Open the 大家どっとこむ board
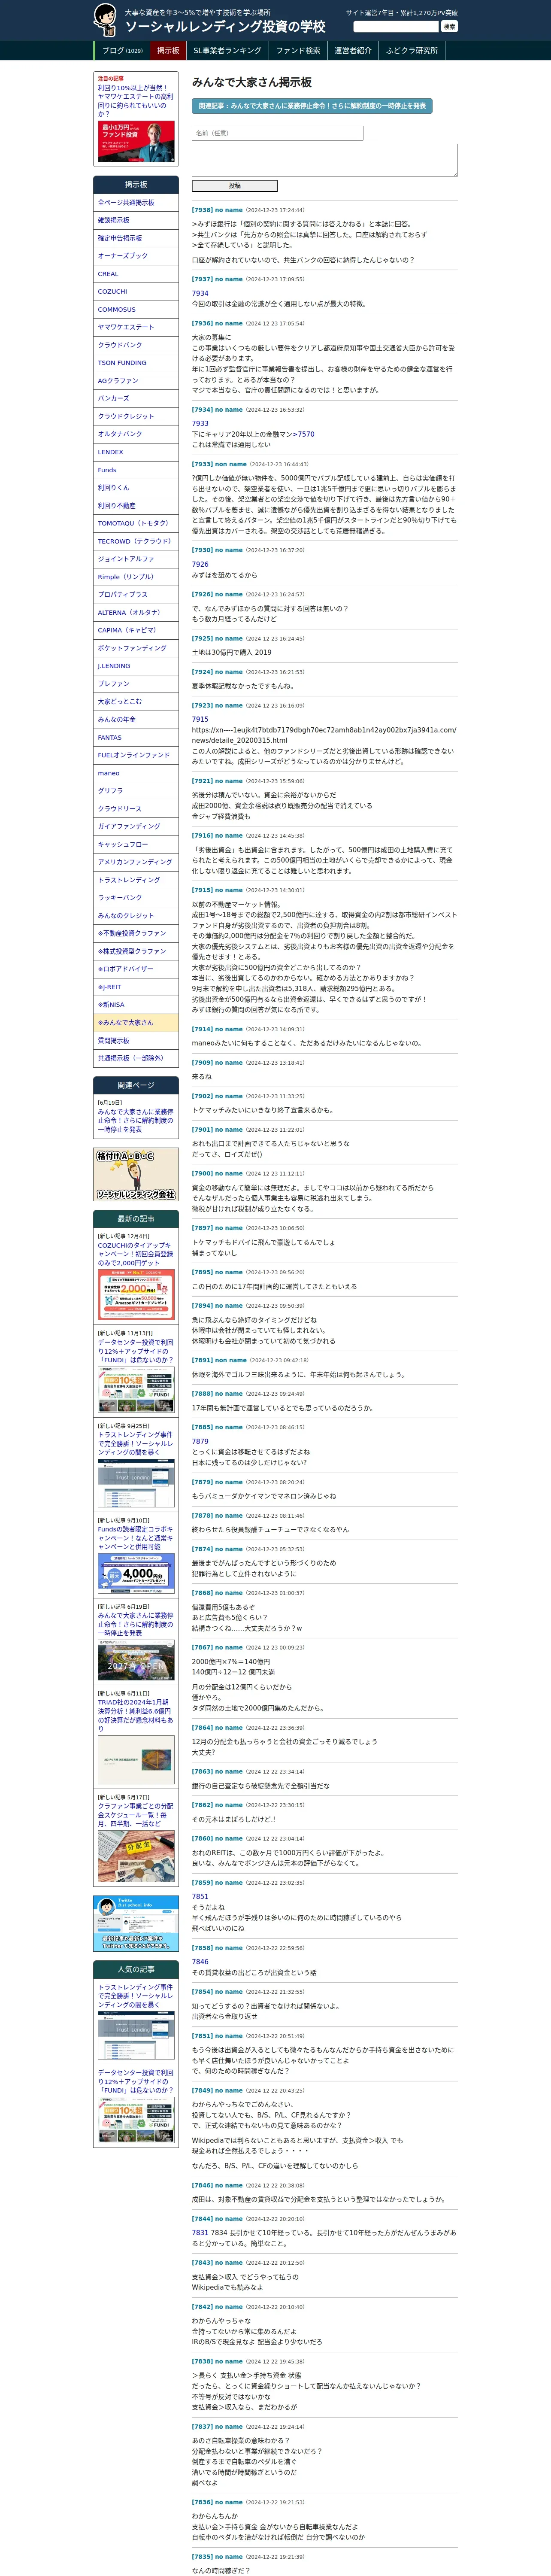 coord(136,702)
